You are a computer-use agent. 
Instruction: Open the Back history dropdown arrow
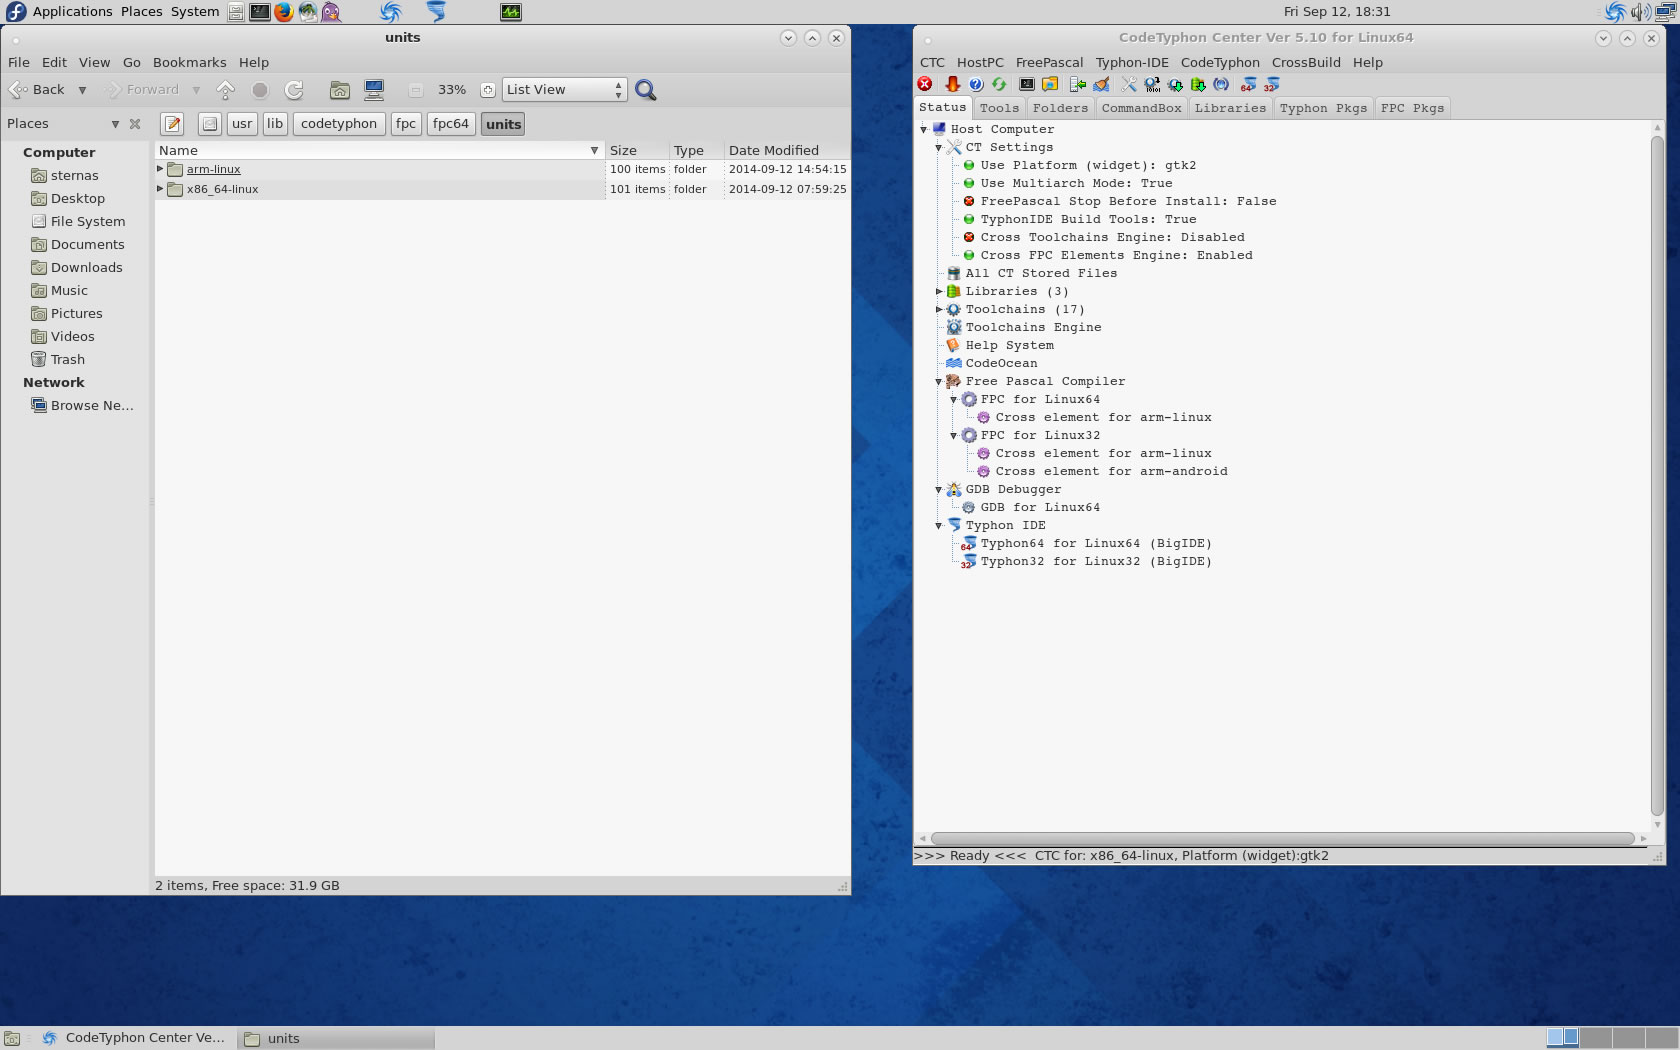82,90
